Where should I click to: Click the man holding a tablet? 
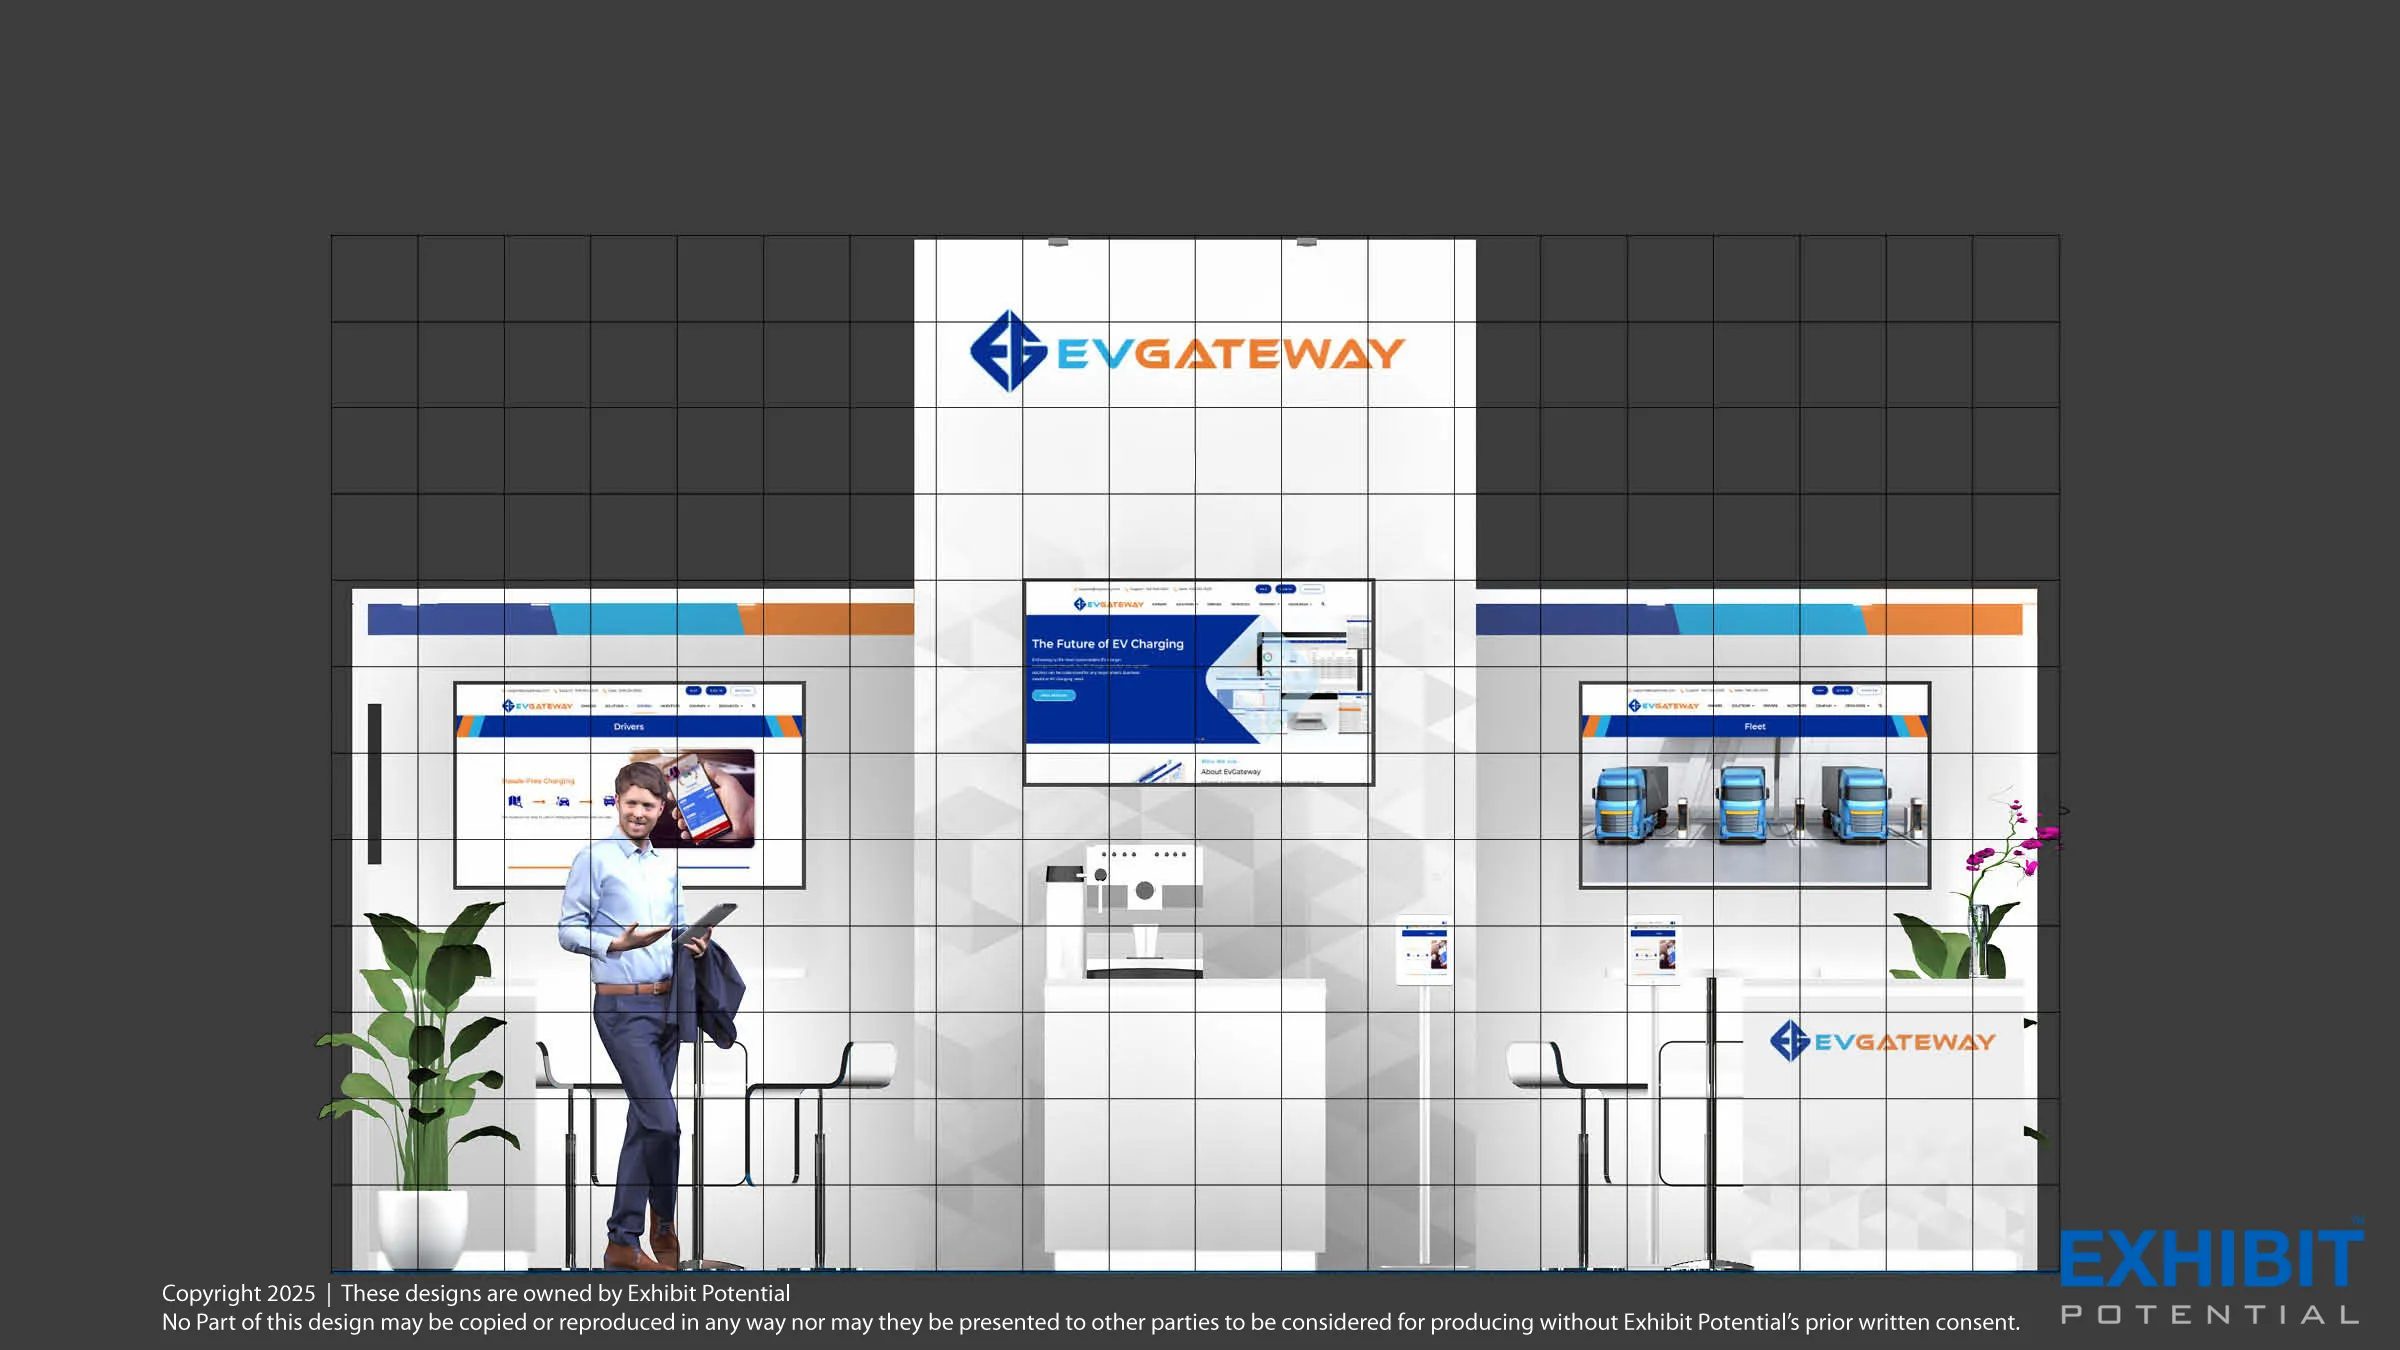click(x=650, y=1010)
